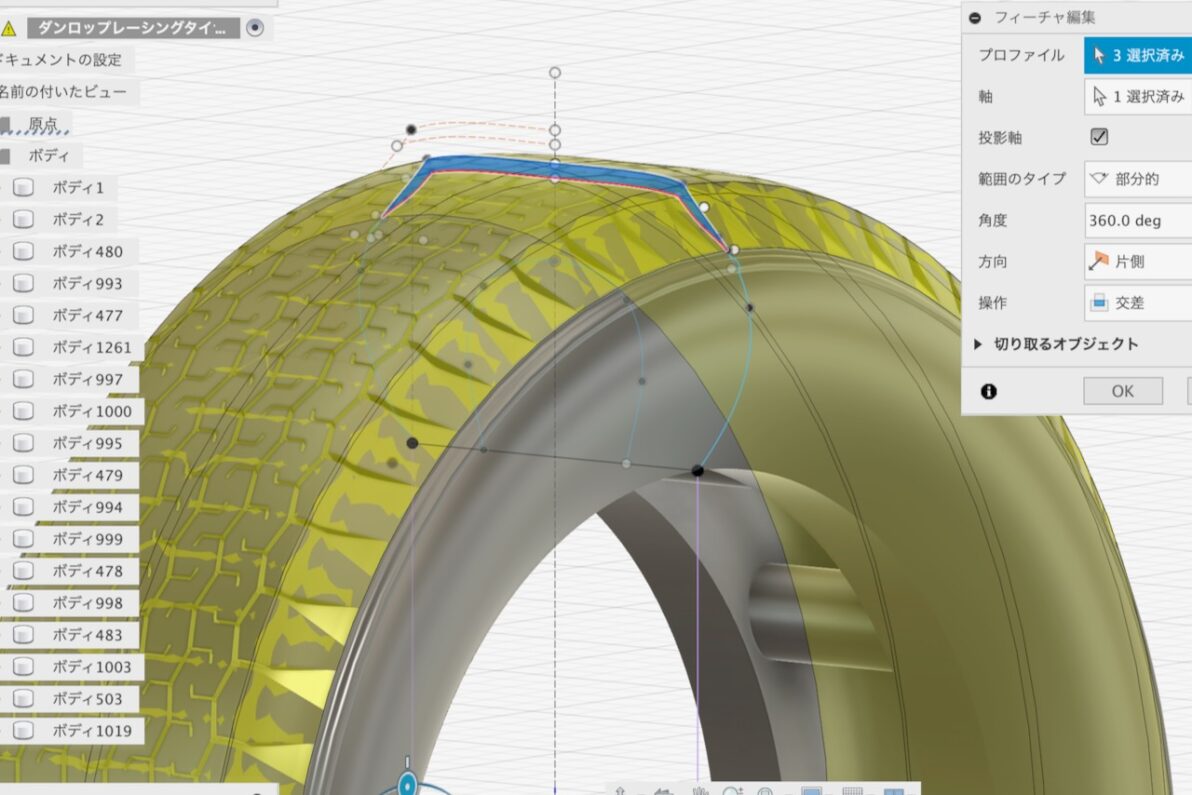
Task: Open the 操作 dropdown showing 交差
Action: tap(1137, 302)
